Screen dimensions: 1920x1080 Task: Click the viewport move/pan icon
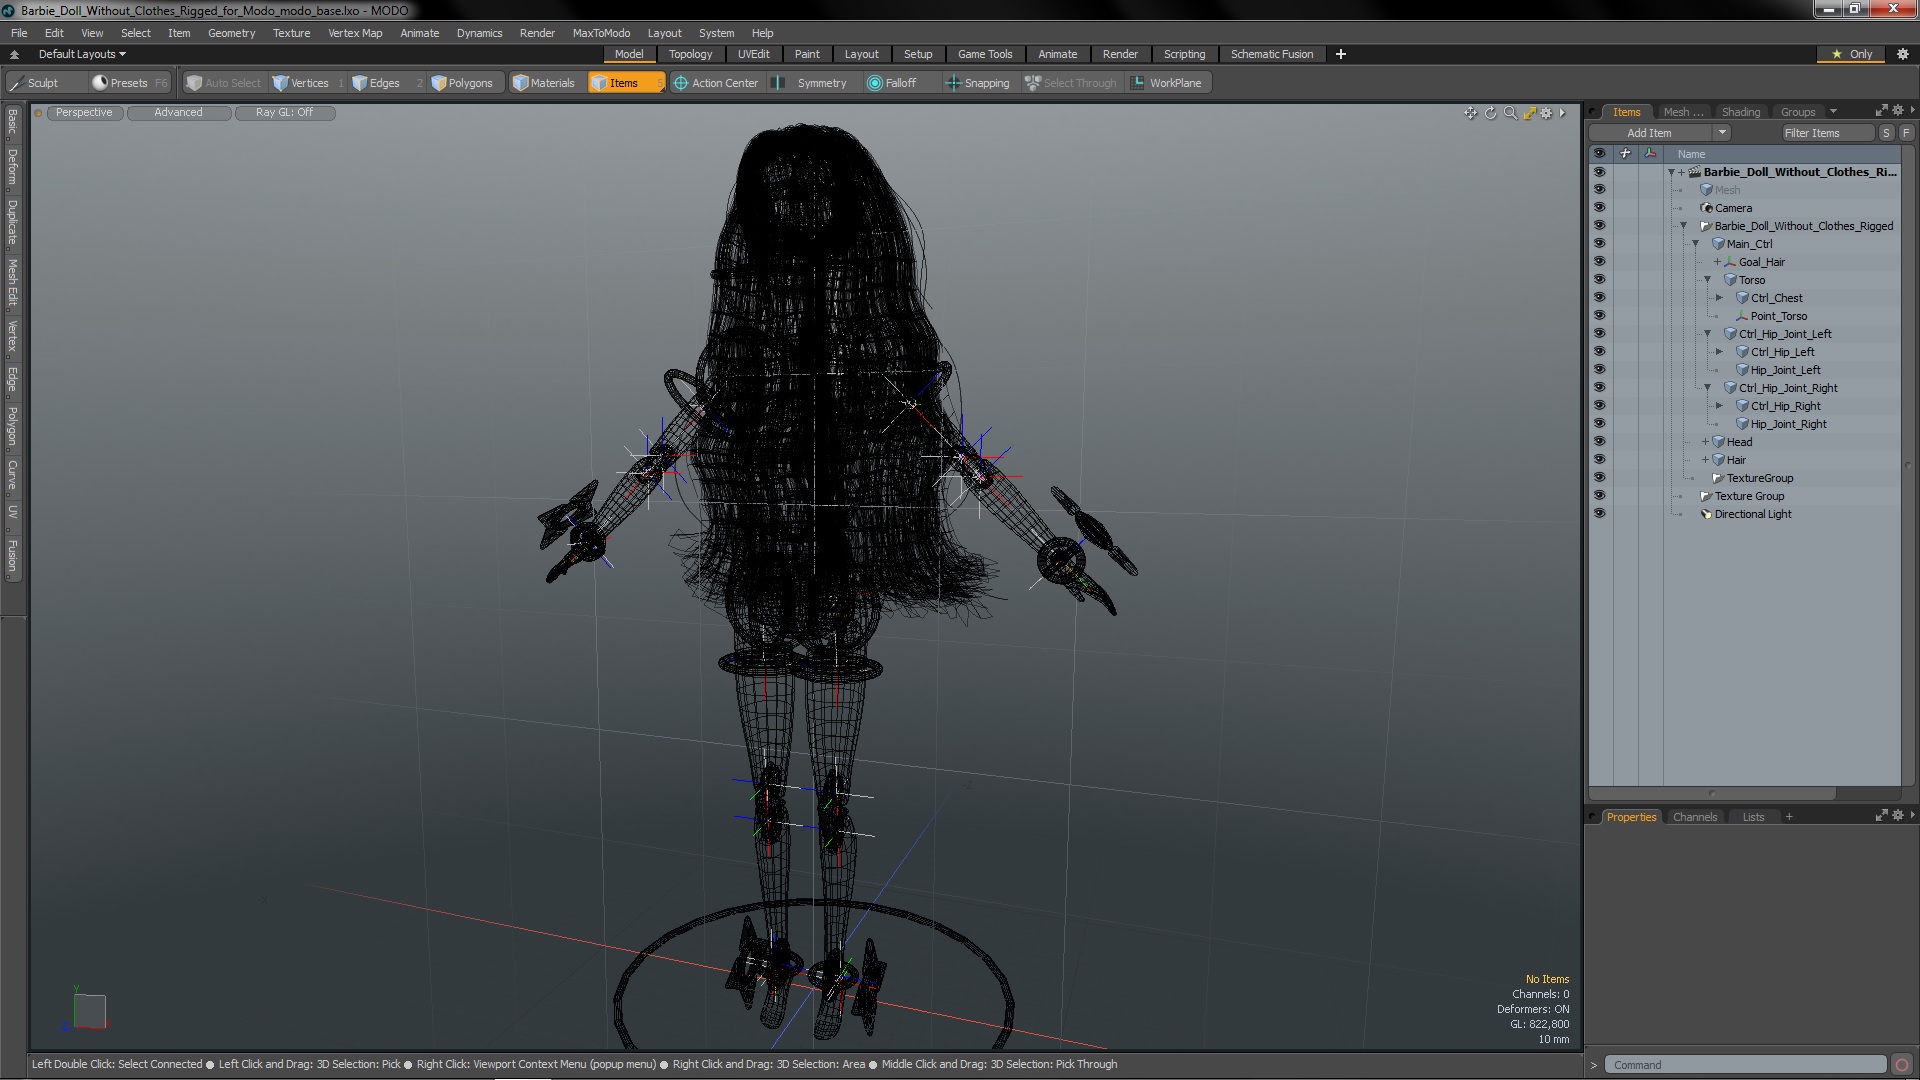pyautogui.click(x=1470, y=113)
